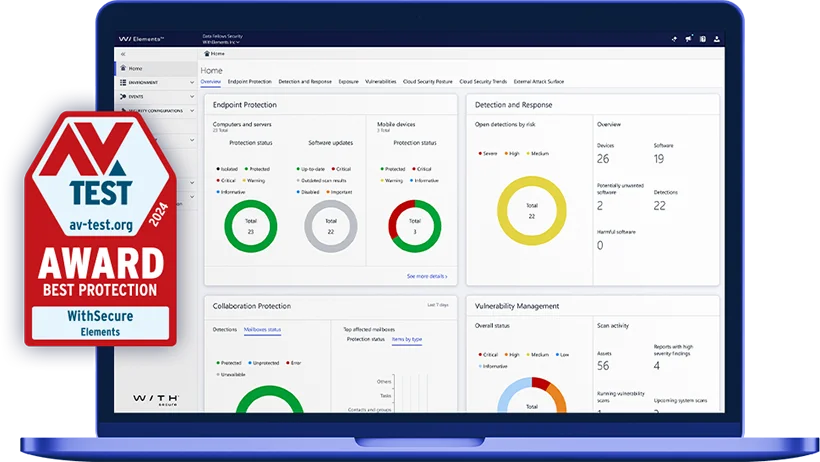Click the orange segment of Vulnerability donut
Image resolution: width=820 pixels, height=462 pixels.
560,398
